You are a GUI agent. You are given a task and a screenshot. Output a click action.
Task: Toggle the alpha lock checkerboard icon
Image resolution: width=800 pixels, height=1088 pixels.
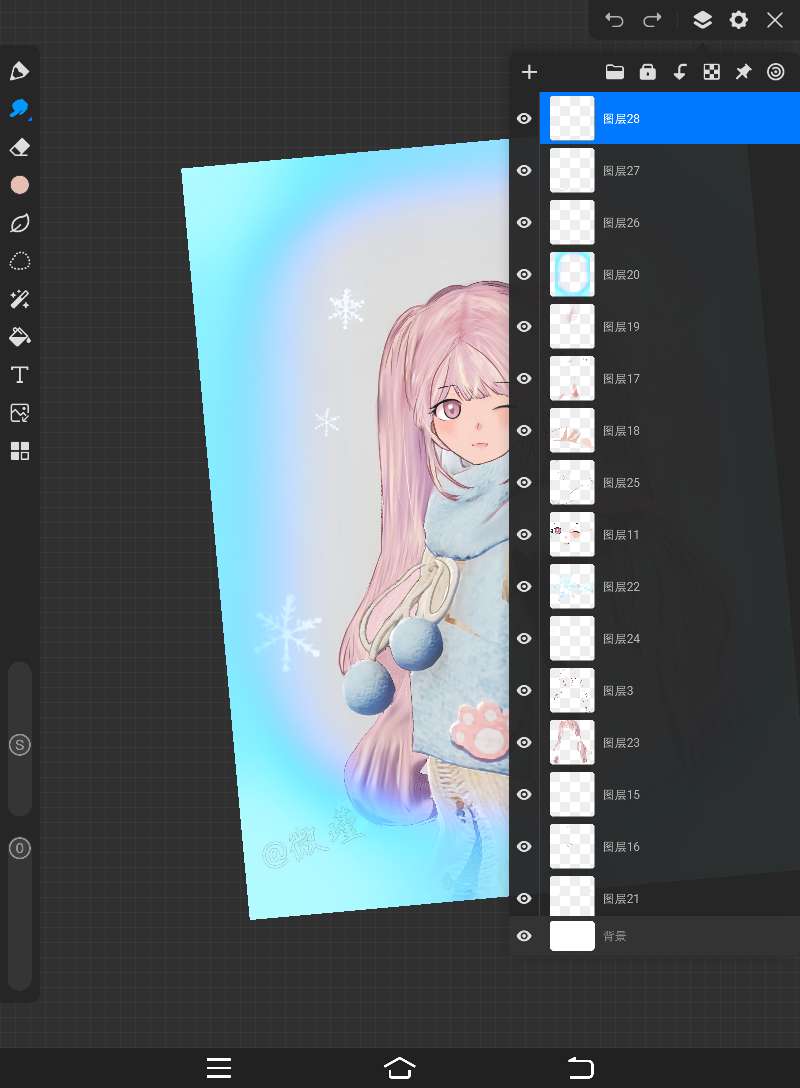[711, 72]
